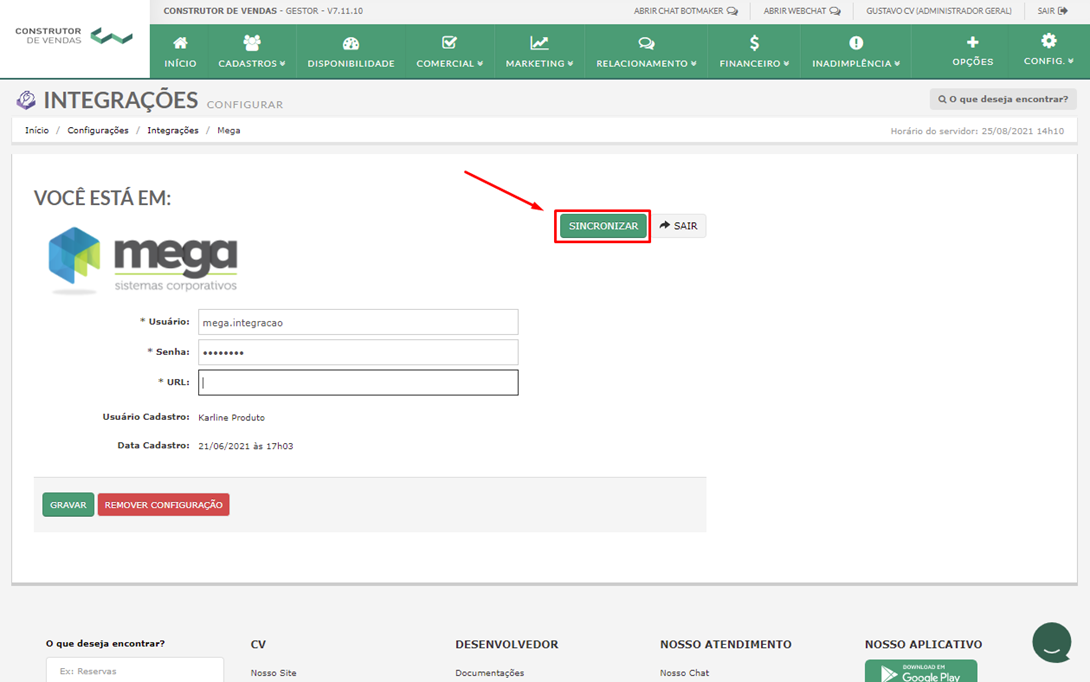This screenshot has height=682, width=1090.
Task: Click the Config gear icon
Action: point(1048,40)
